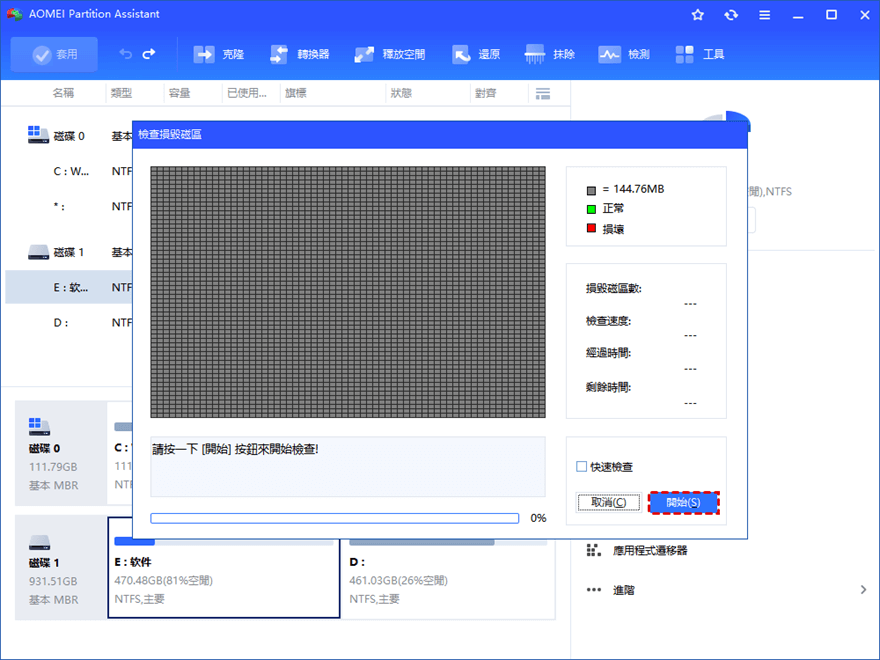Click the 應用程式遷移器 grid icon
880x660 pixels.
pos(593,551)
